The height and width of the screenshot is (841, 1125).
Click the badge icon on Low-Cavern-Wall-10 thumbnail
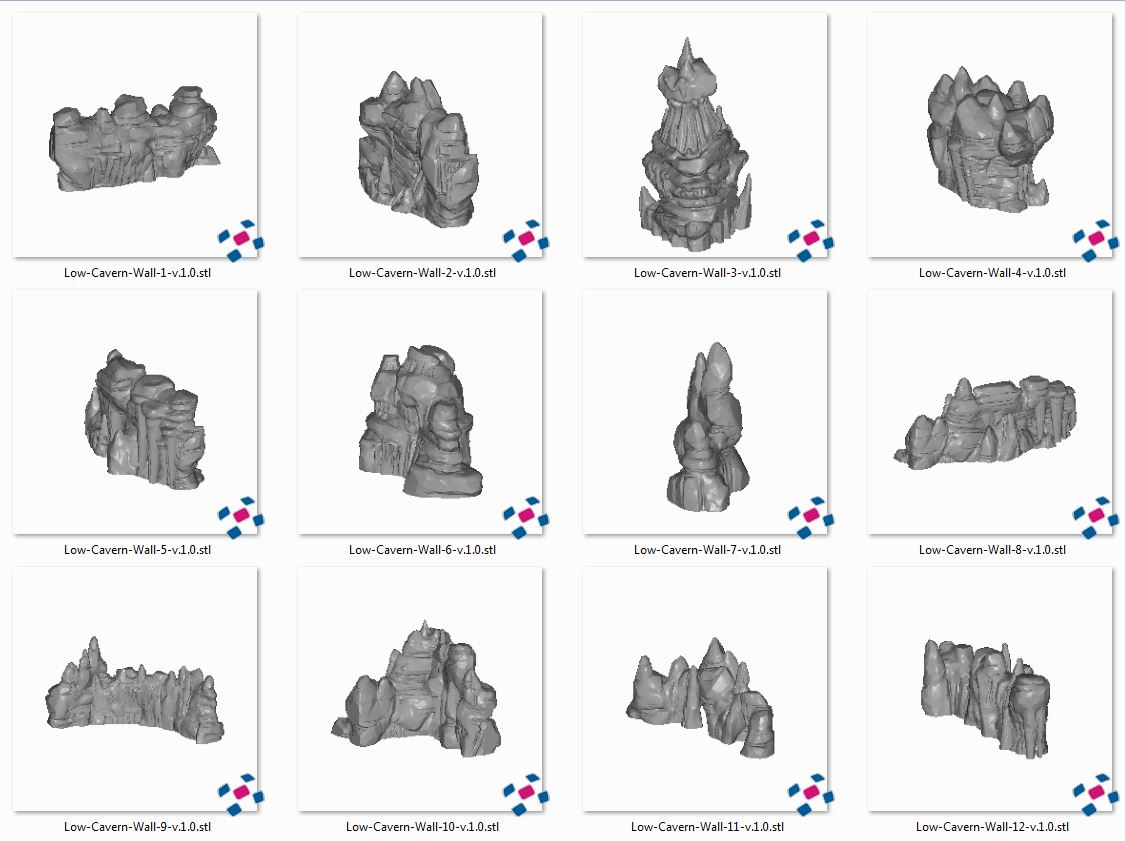click(525, 793)
